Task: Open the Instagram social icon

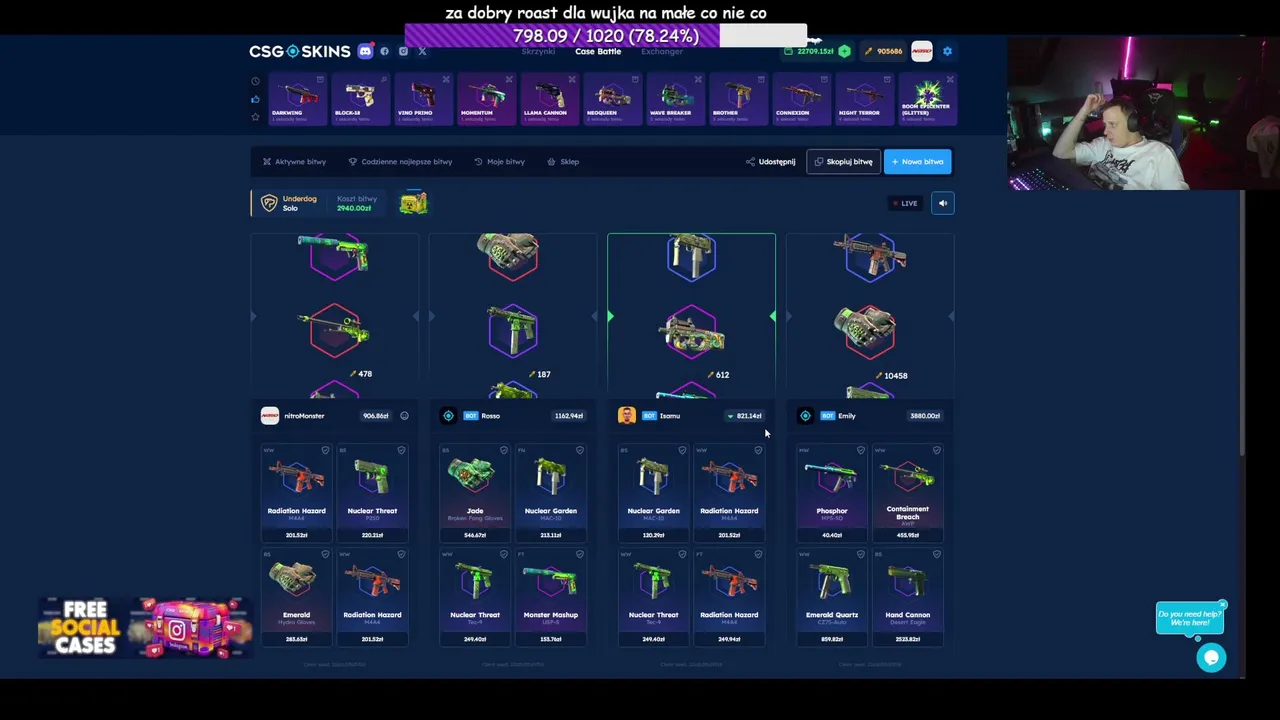Action: pyautogui.click(x=403, y=51)
